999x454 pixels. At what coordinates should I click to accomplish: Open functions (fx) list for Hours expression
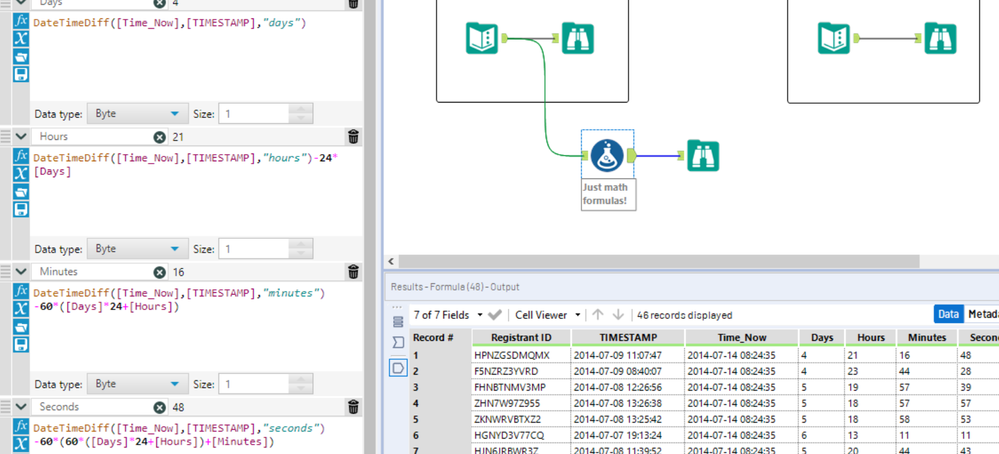[x=21, y=156]
